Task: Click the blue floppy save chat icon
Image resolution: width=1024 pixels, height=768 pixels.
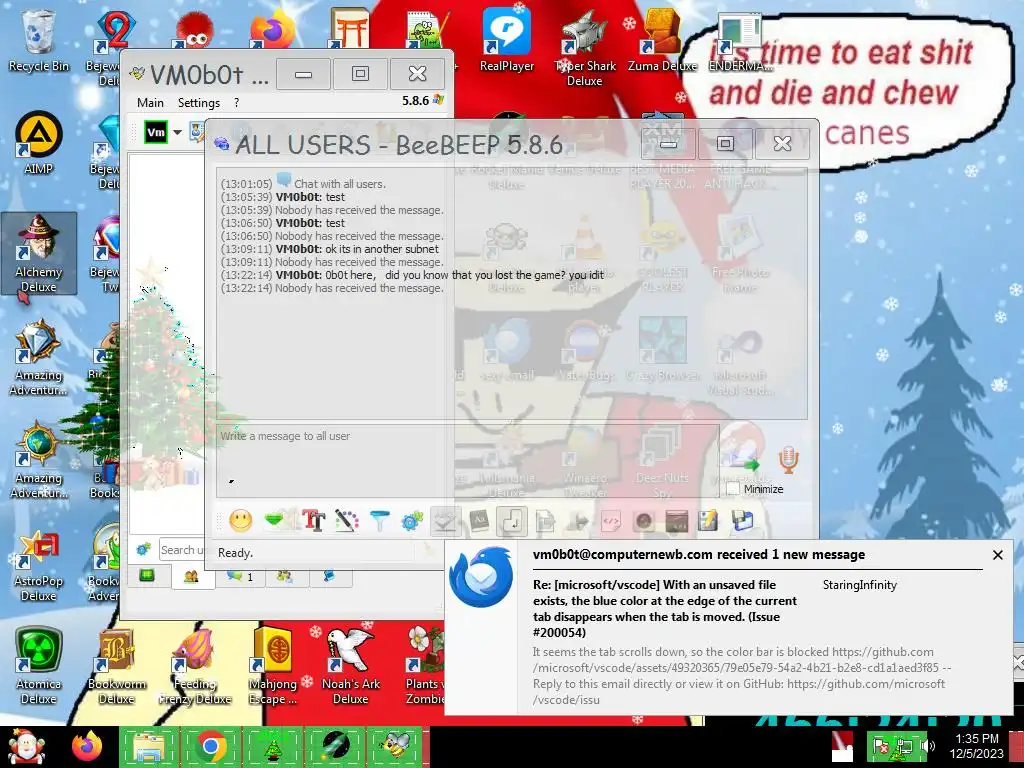Action: click(743, 521)
